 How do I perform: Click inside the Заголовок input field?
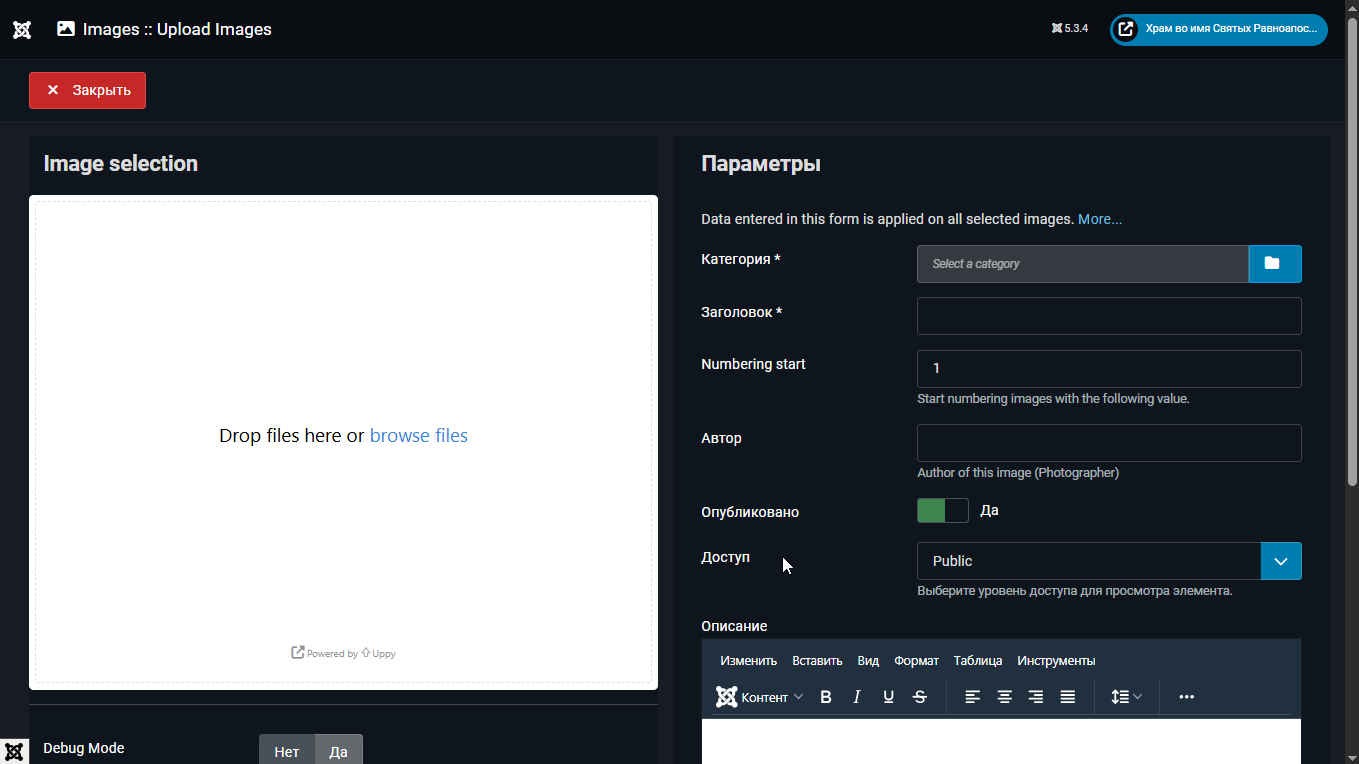point(1108,315)
